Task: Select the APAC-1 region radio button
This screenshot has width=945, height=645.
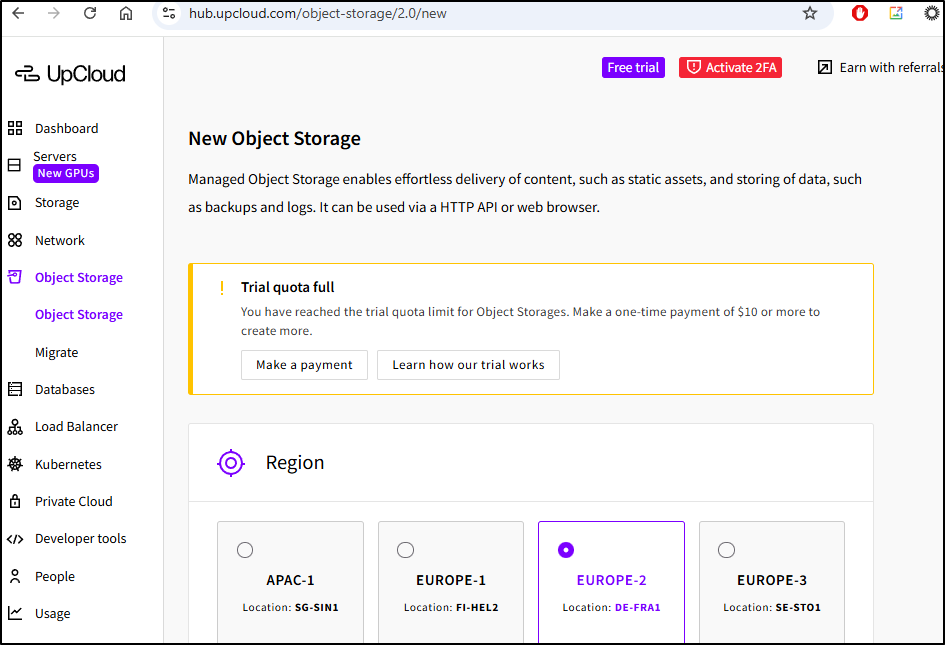Action: (x=245, y=550)
